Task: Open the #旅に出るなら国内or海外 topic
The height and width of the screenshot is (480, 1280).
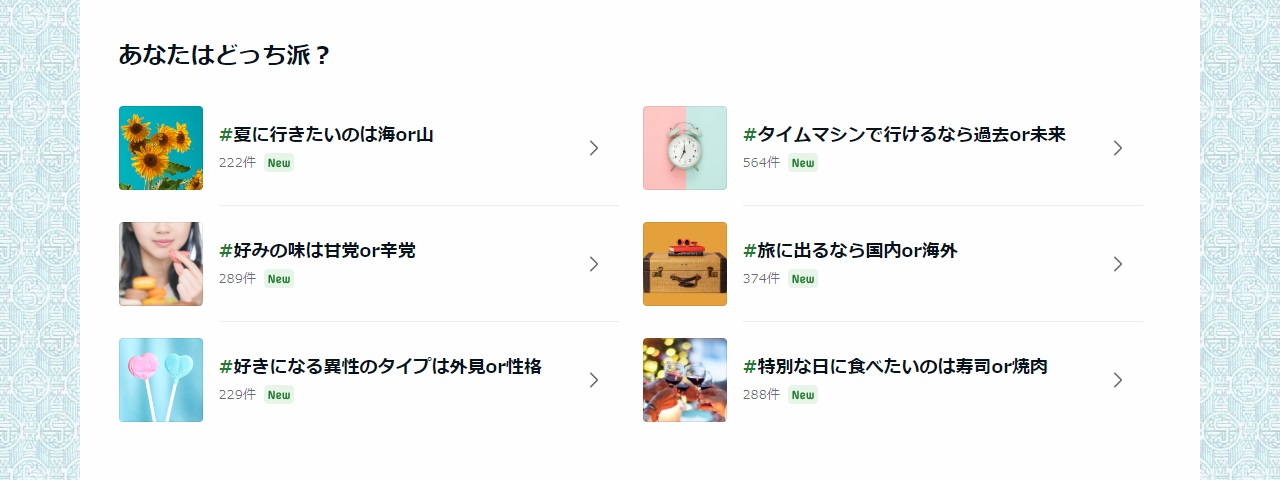Action: [x=850, y=251]
